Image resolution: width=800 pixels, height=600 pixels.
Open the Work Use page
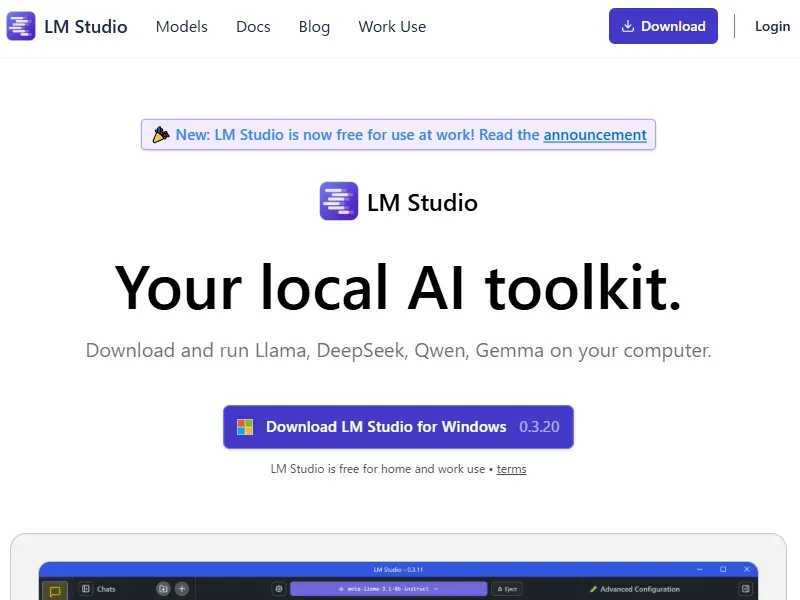[x=392, y=27]
